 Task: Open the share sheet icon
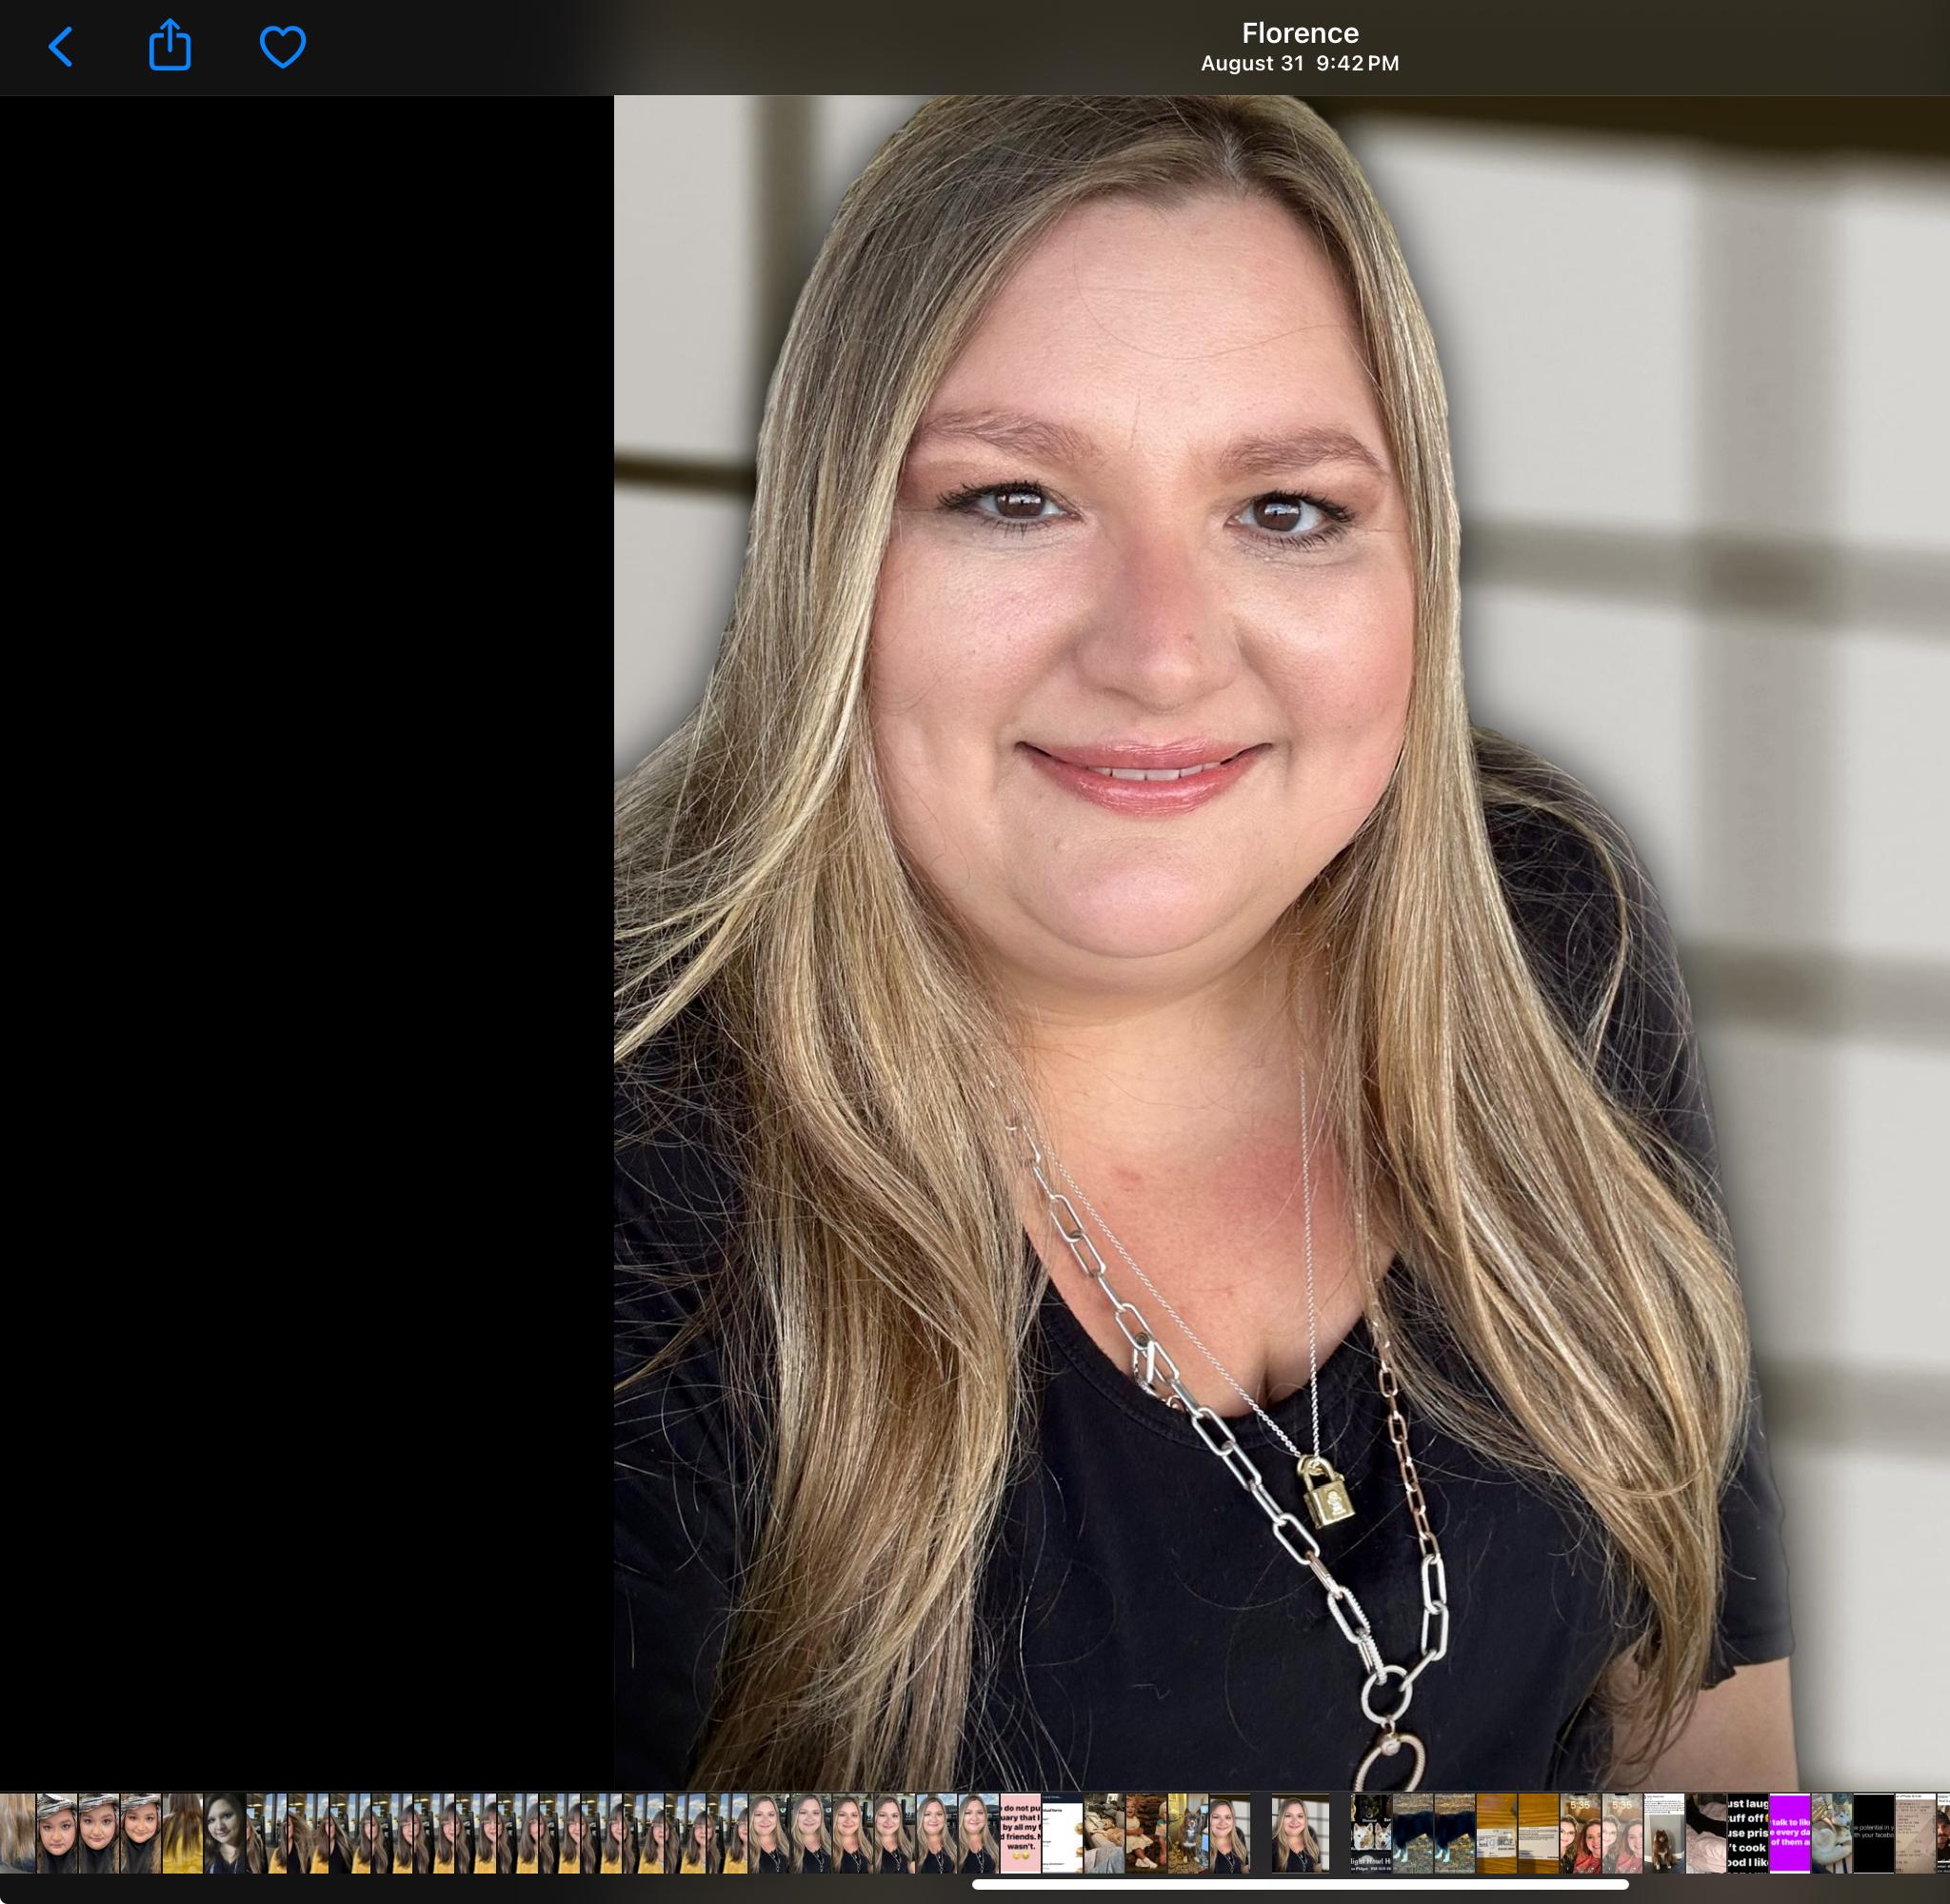tap(170, 46)
